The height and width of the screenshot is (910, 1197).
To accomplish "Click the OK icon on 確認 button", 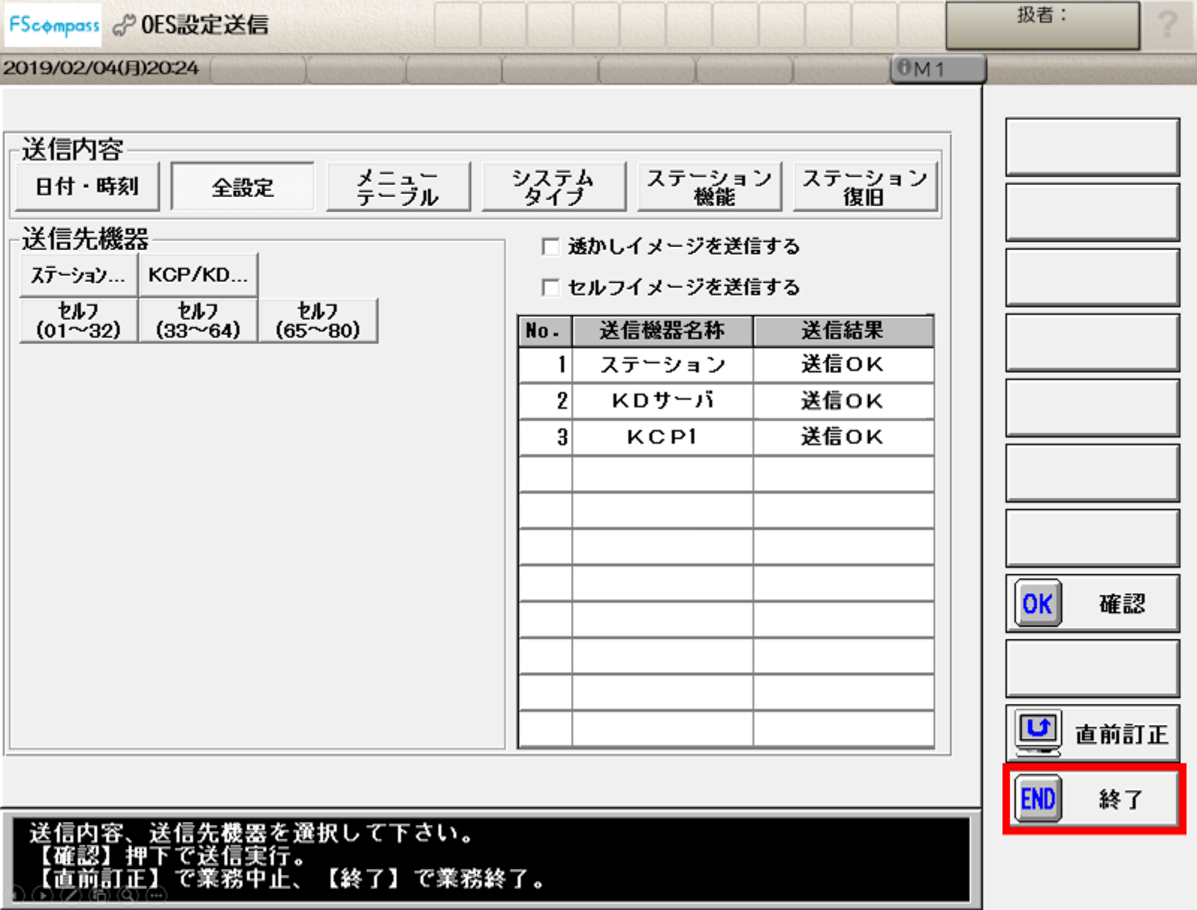I will (x=1037, y=604).
